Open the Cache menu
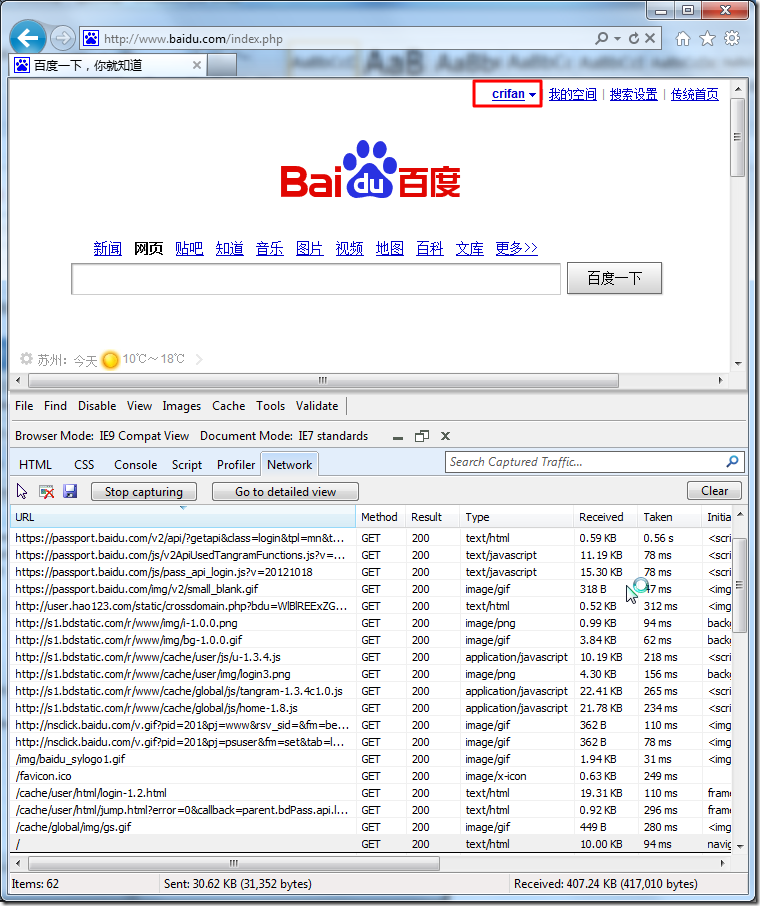The width and height of the screenshot is (760, 906). click(228, 406)
